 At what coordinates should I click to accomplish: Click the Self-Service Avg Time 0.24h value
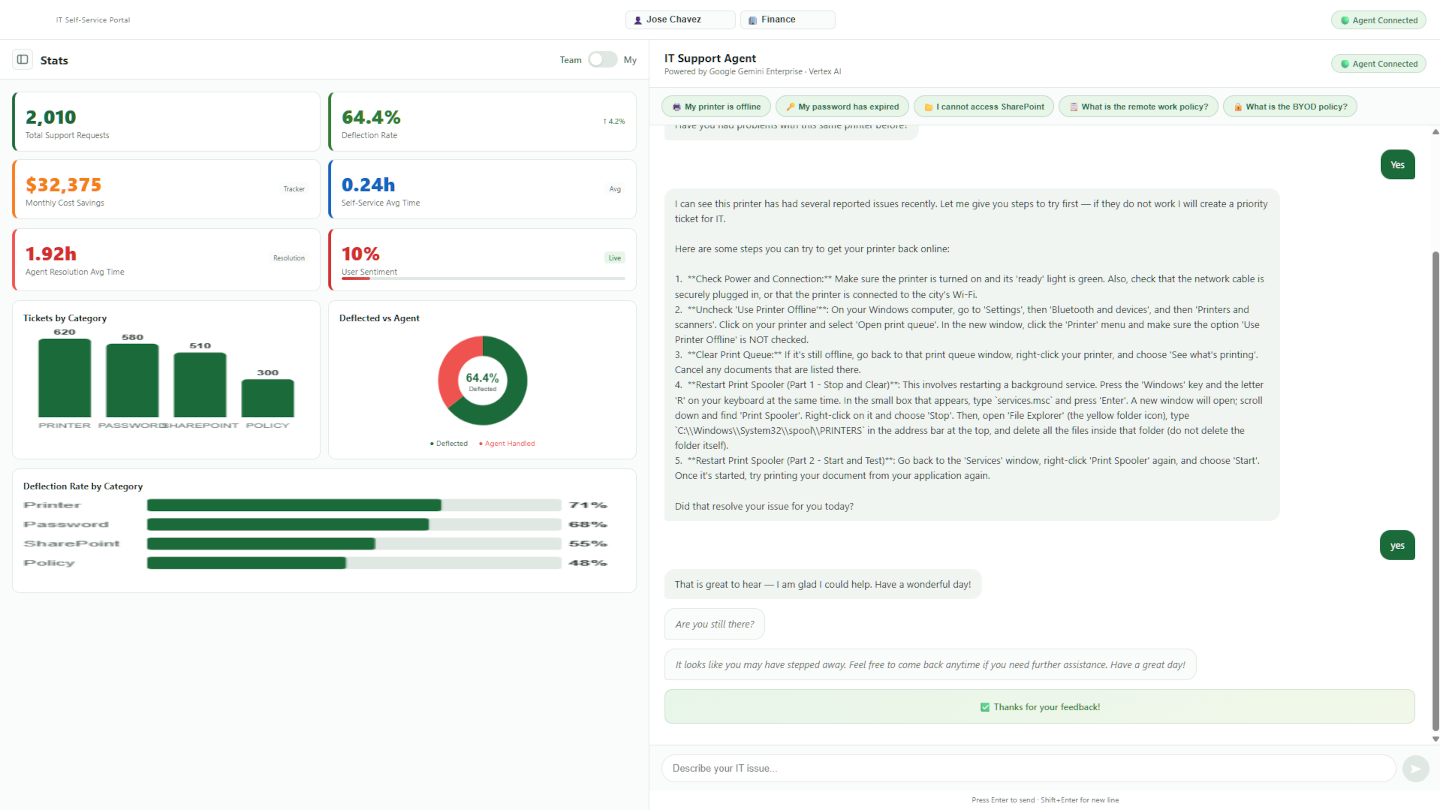(x=368, y=185)
